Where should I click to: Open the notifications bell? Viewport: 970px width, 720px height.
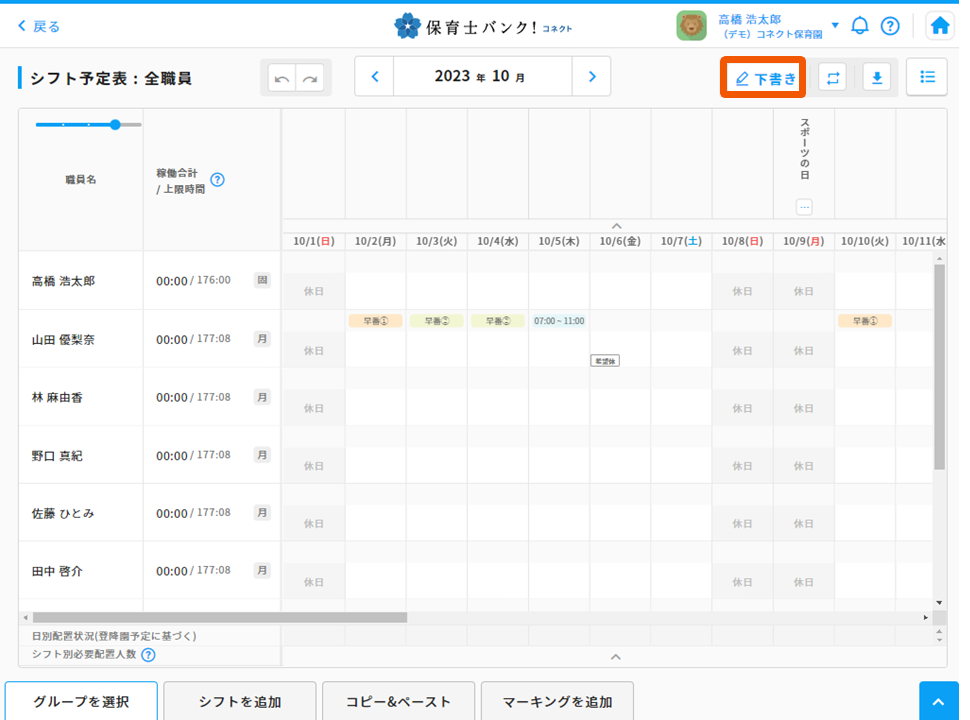[859, 26]
